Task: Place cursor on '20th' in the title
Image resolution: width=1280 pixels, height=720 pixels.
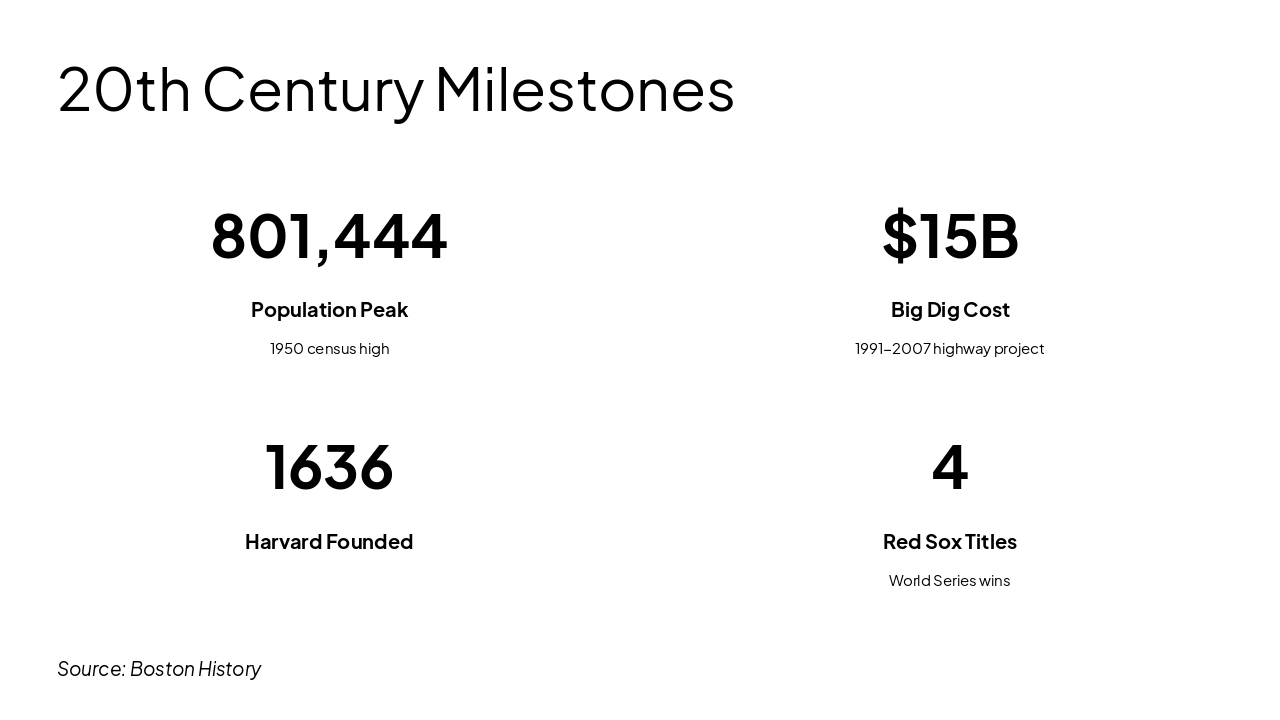Action: (124, 89)
